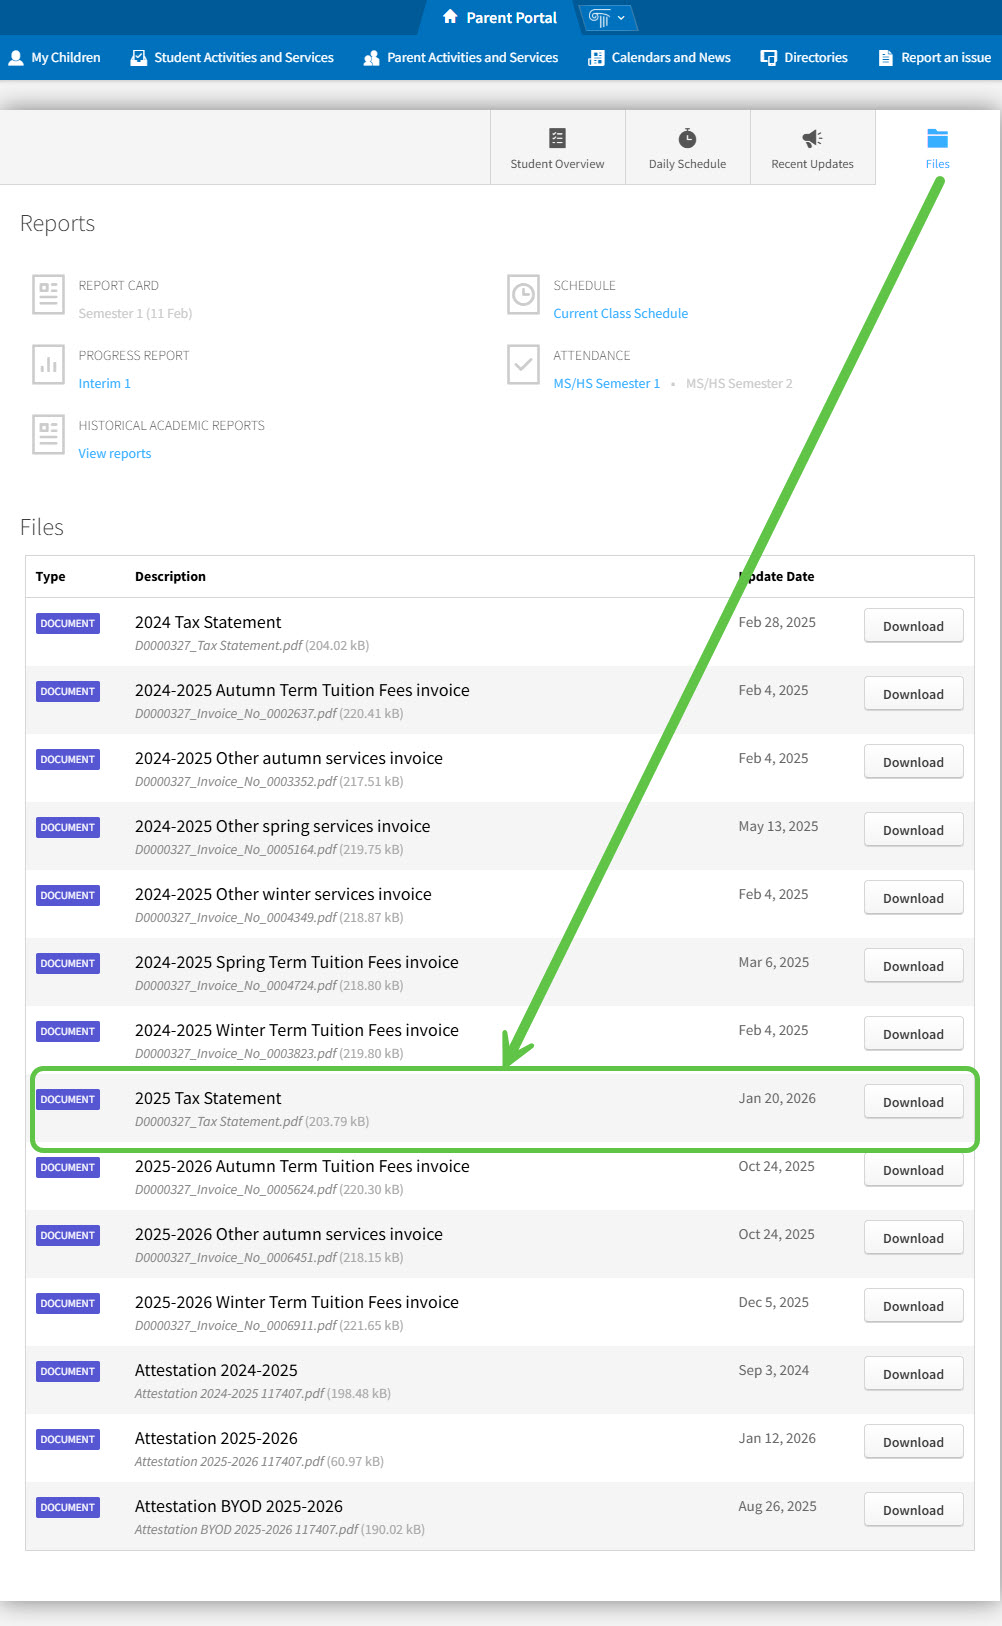Click the MS/HS Semester 1 attendance link
The image size is (1002, 1626).
(x=606, y=383)
